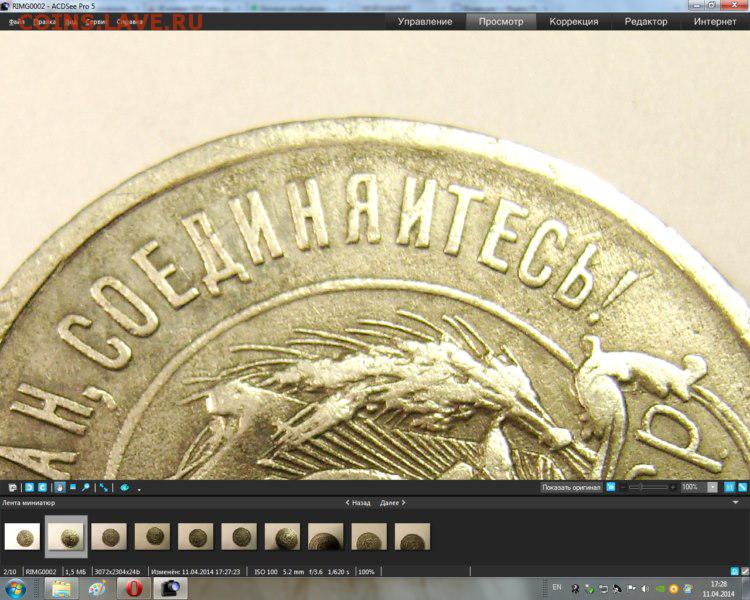The width and height of the screenshot is (750, 600).
Task: Click the 3072x2304x24b dimensions in status bar
Action: tap(117, 572)
